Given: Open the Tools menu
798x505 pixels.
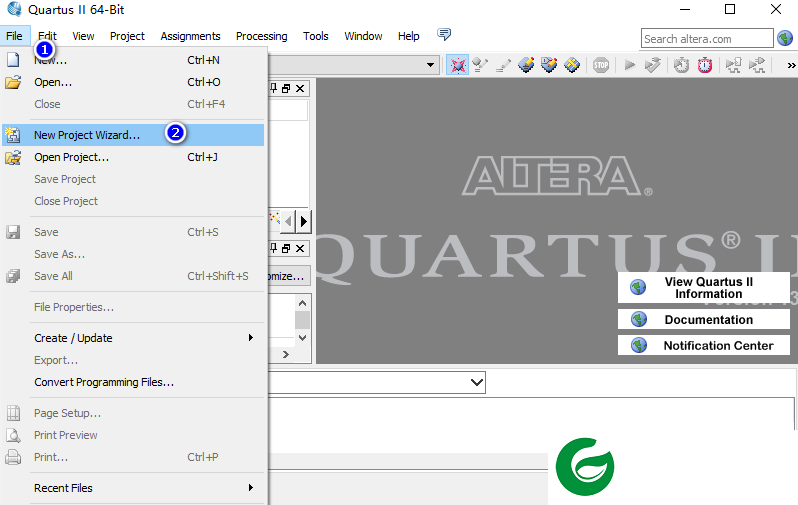Looking at the screenshot, I should tap(316, 36).
